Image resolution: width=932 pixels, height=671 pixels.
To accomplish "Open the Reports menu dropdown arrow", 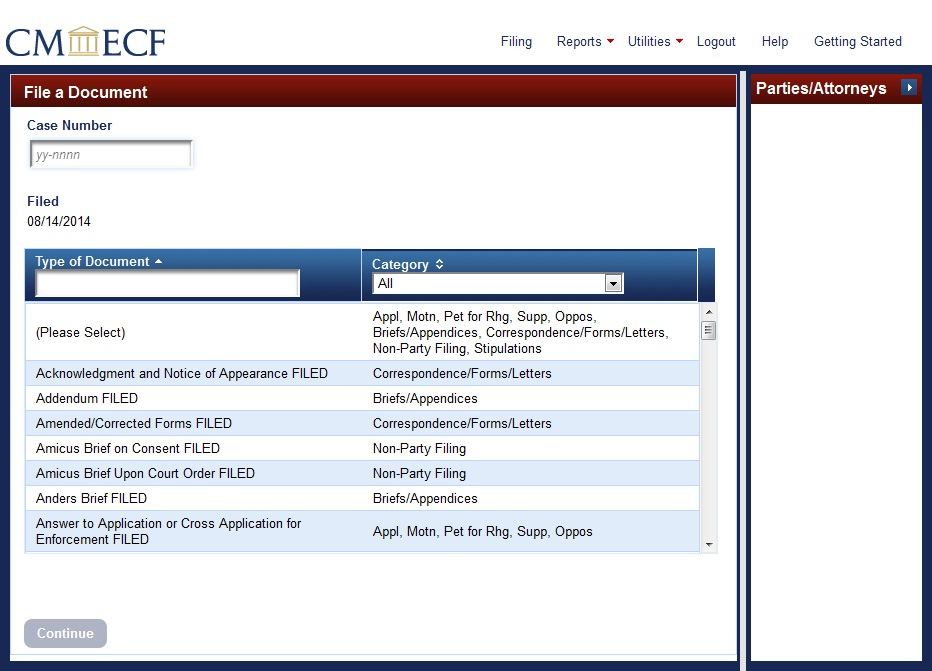I will pos(610,42).
